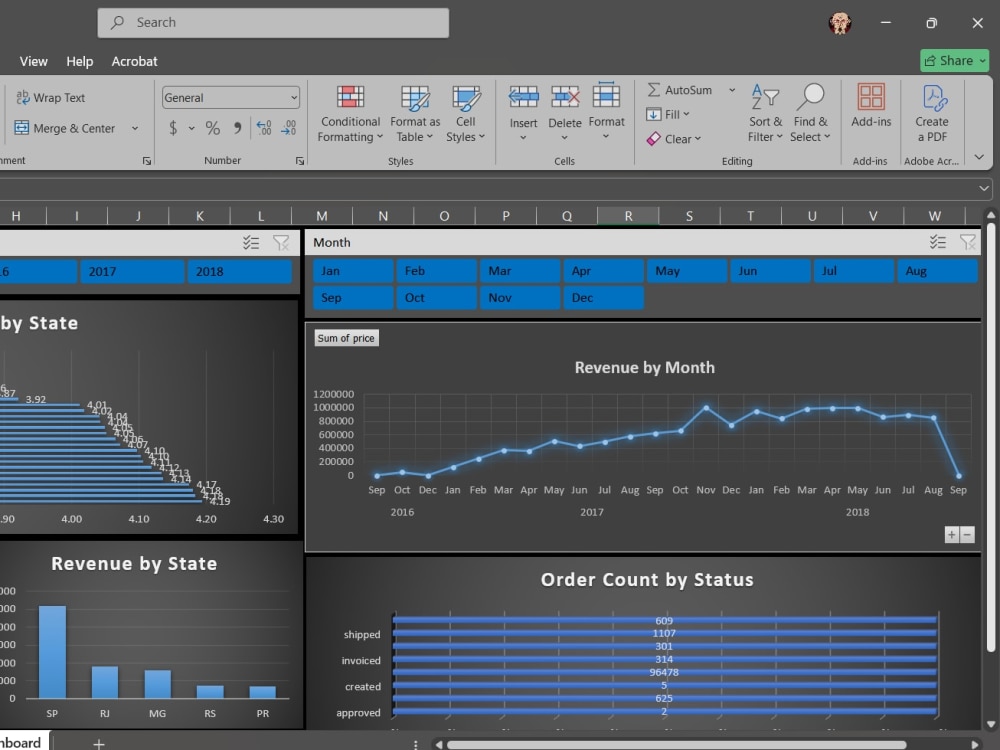The image size is (1000, 750).
Task: Decrease decimal places
Action: pos(288,128)
